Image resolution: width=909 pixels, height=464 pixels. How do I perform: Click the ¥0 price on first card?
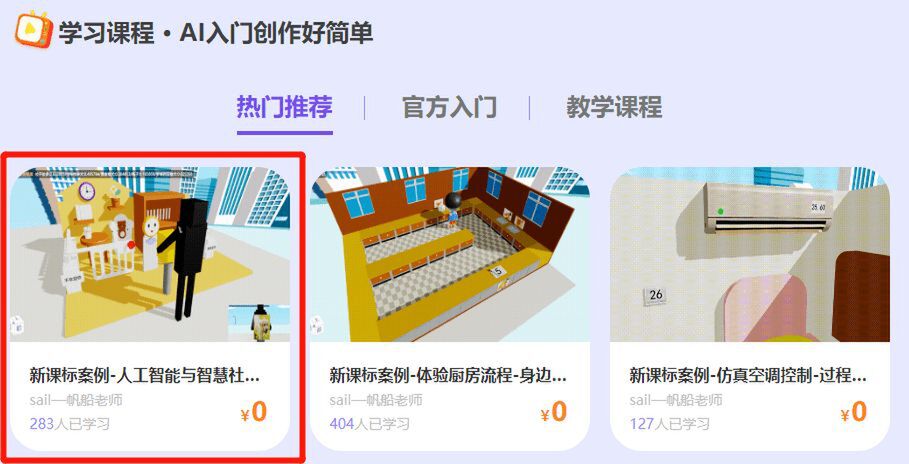pyautogui.click(x=254, y=412)
